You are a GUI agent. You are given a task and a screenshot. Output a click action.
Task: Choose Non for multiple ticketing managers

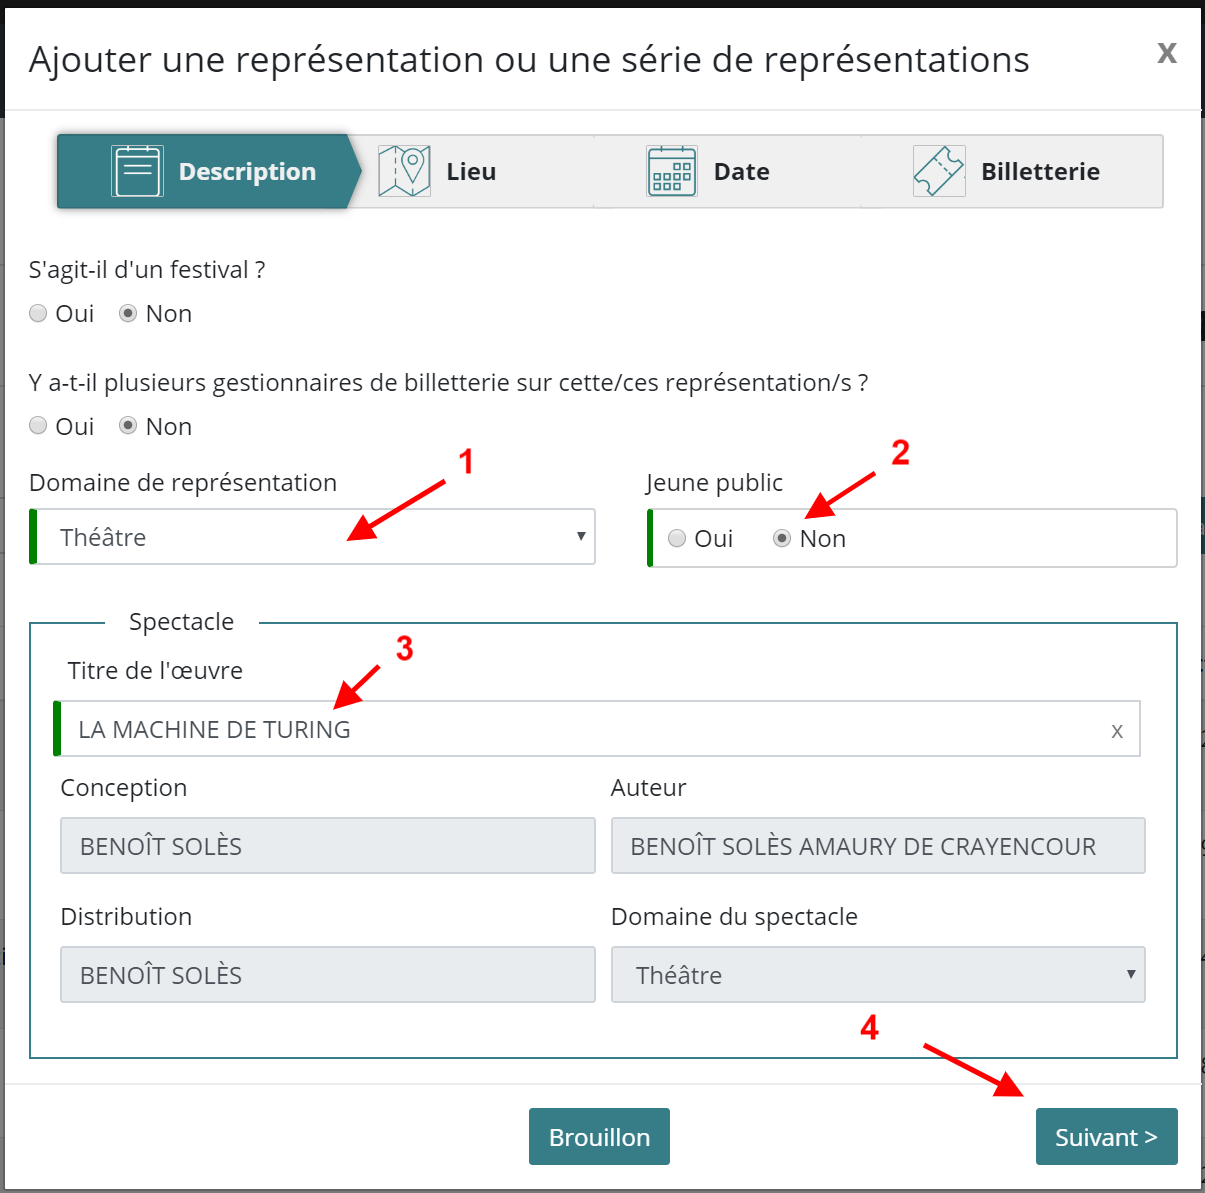(128, 427)
